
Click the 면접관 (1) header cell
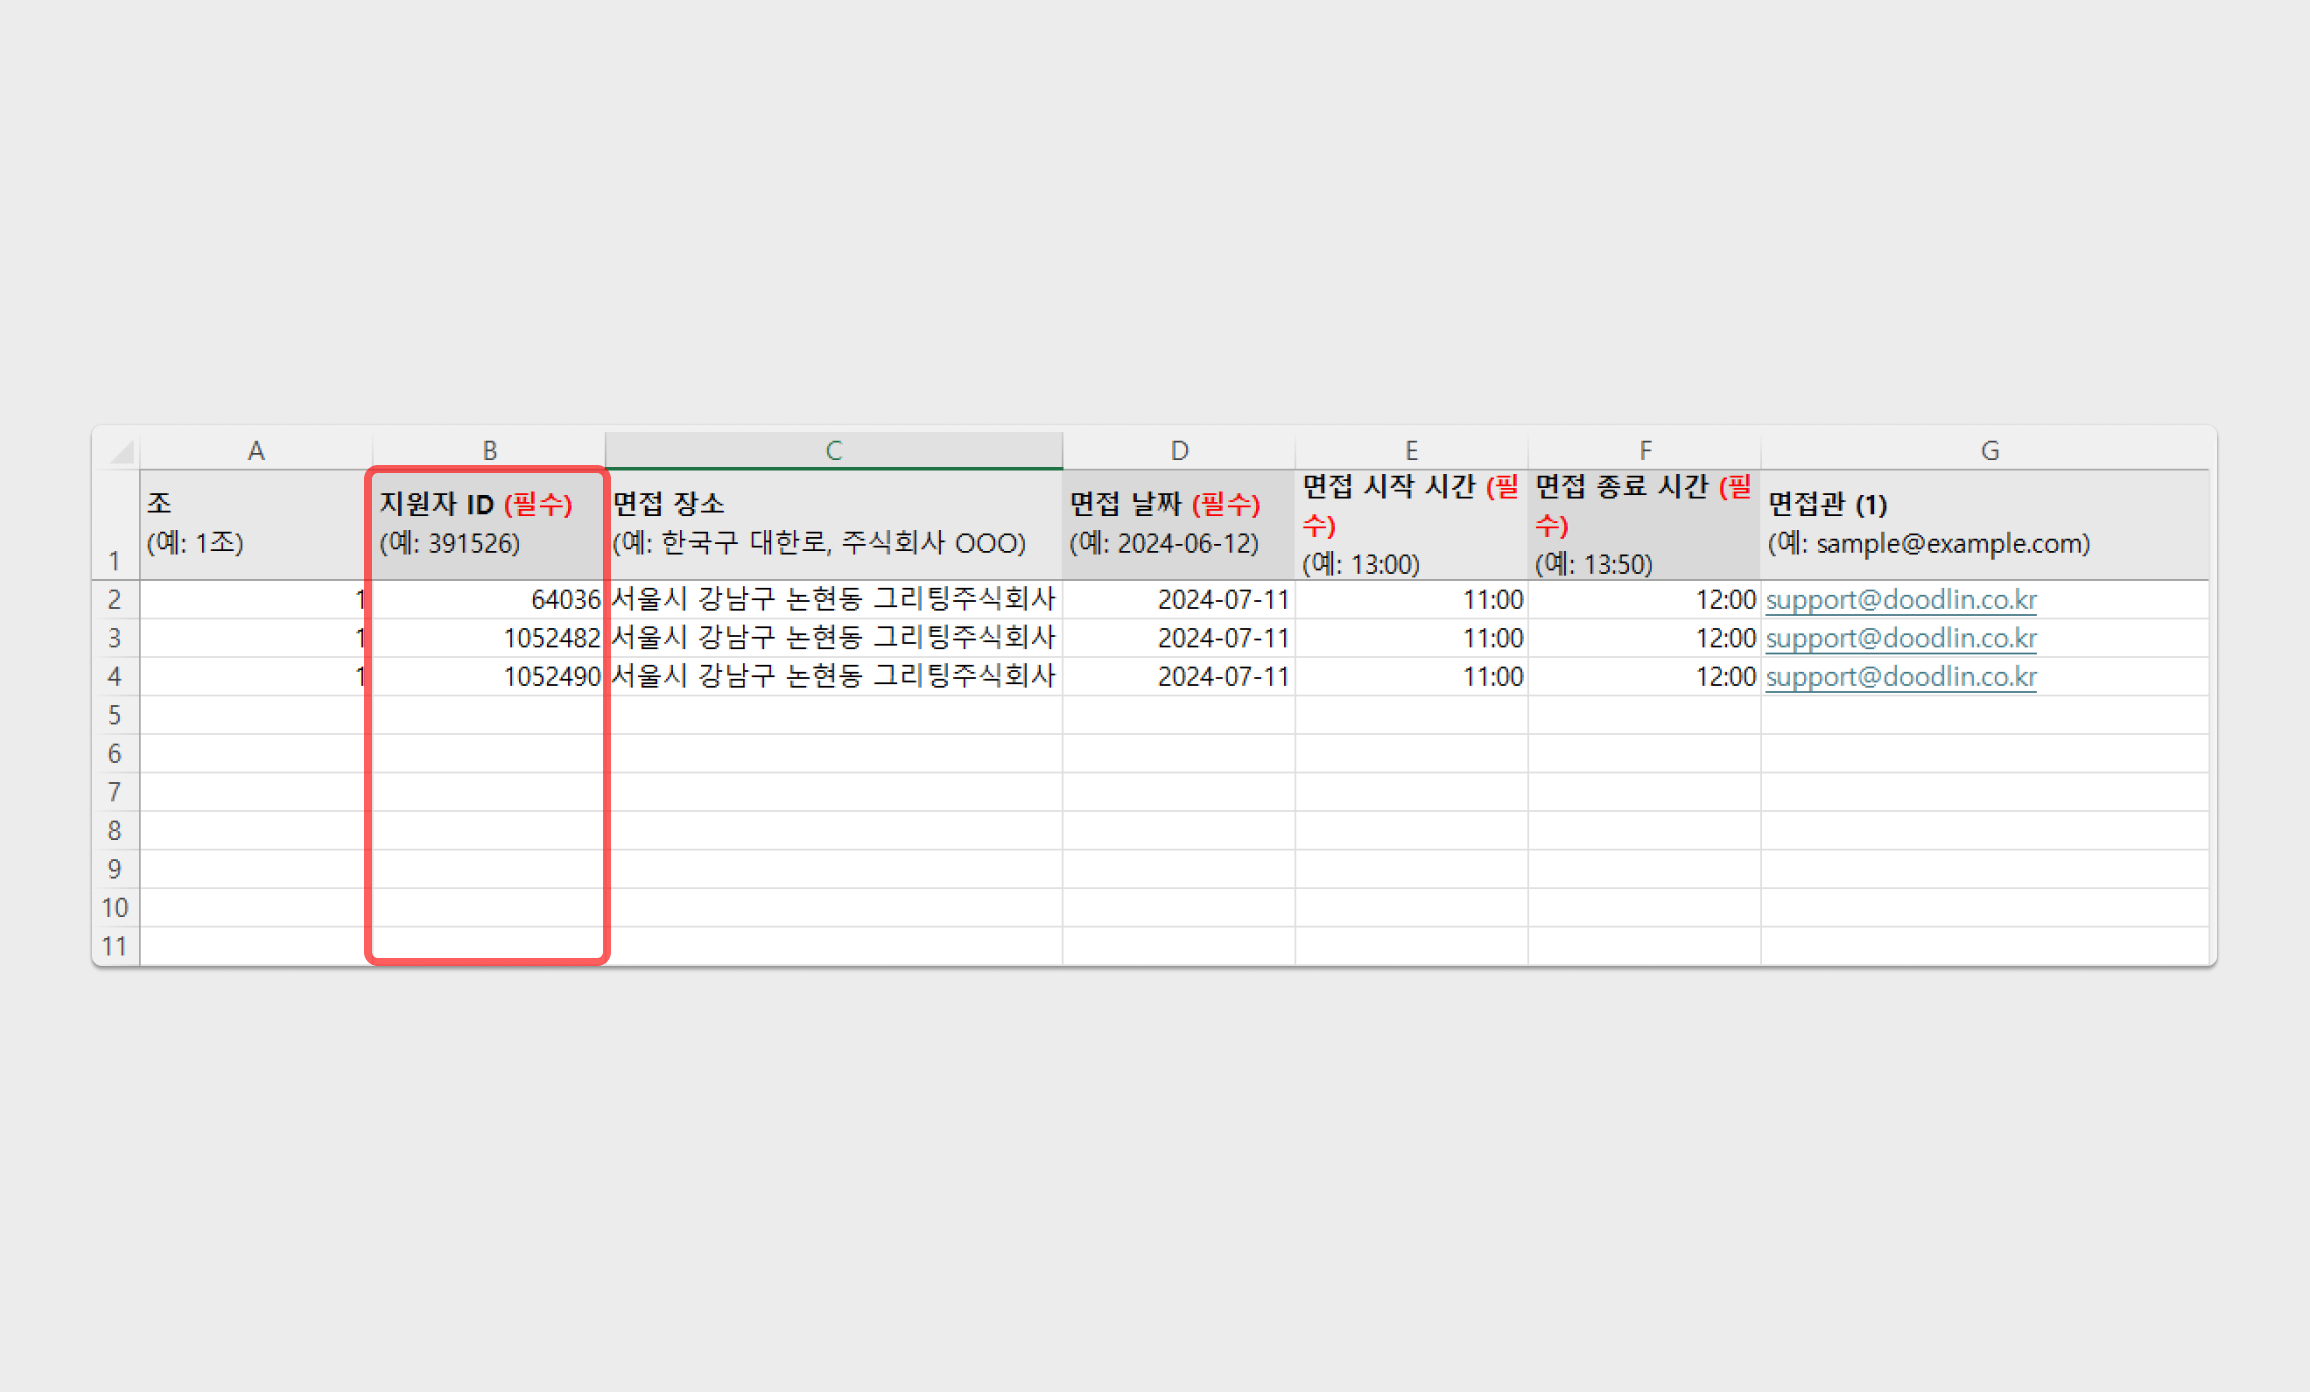coord(1985,524)
